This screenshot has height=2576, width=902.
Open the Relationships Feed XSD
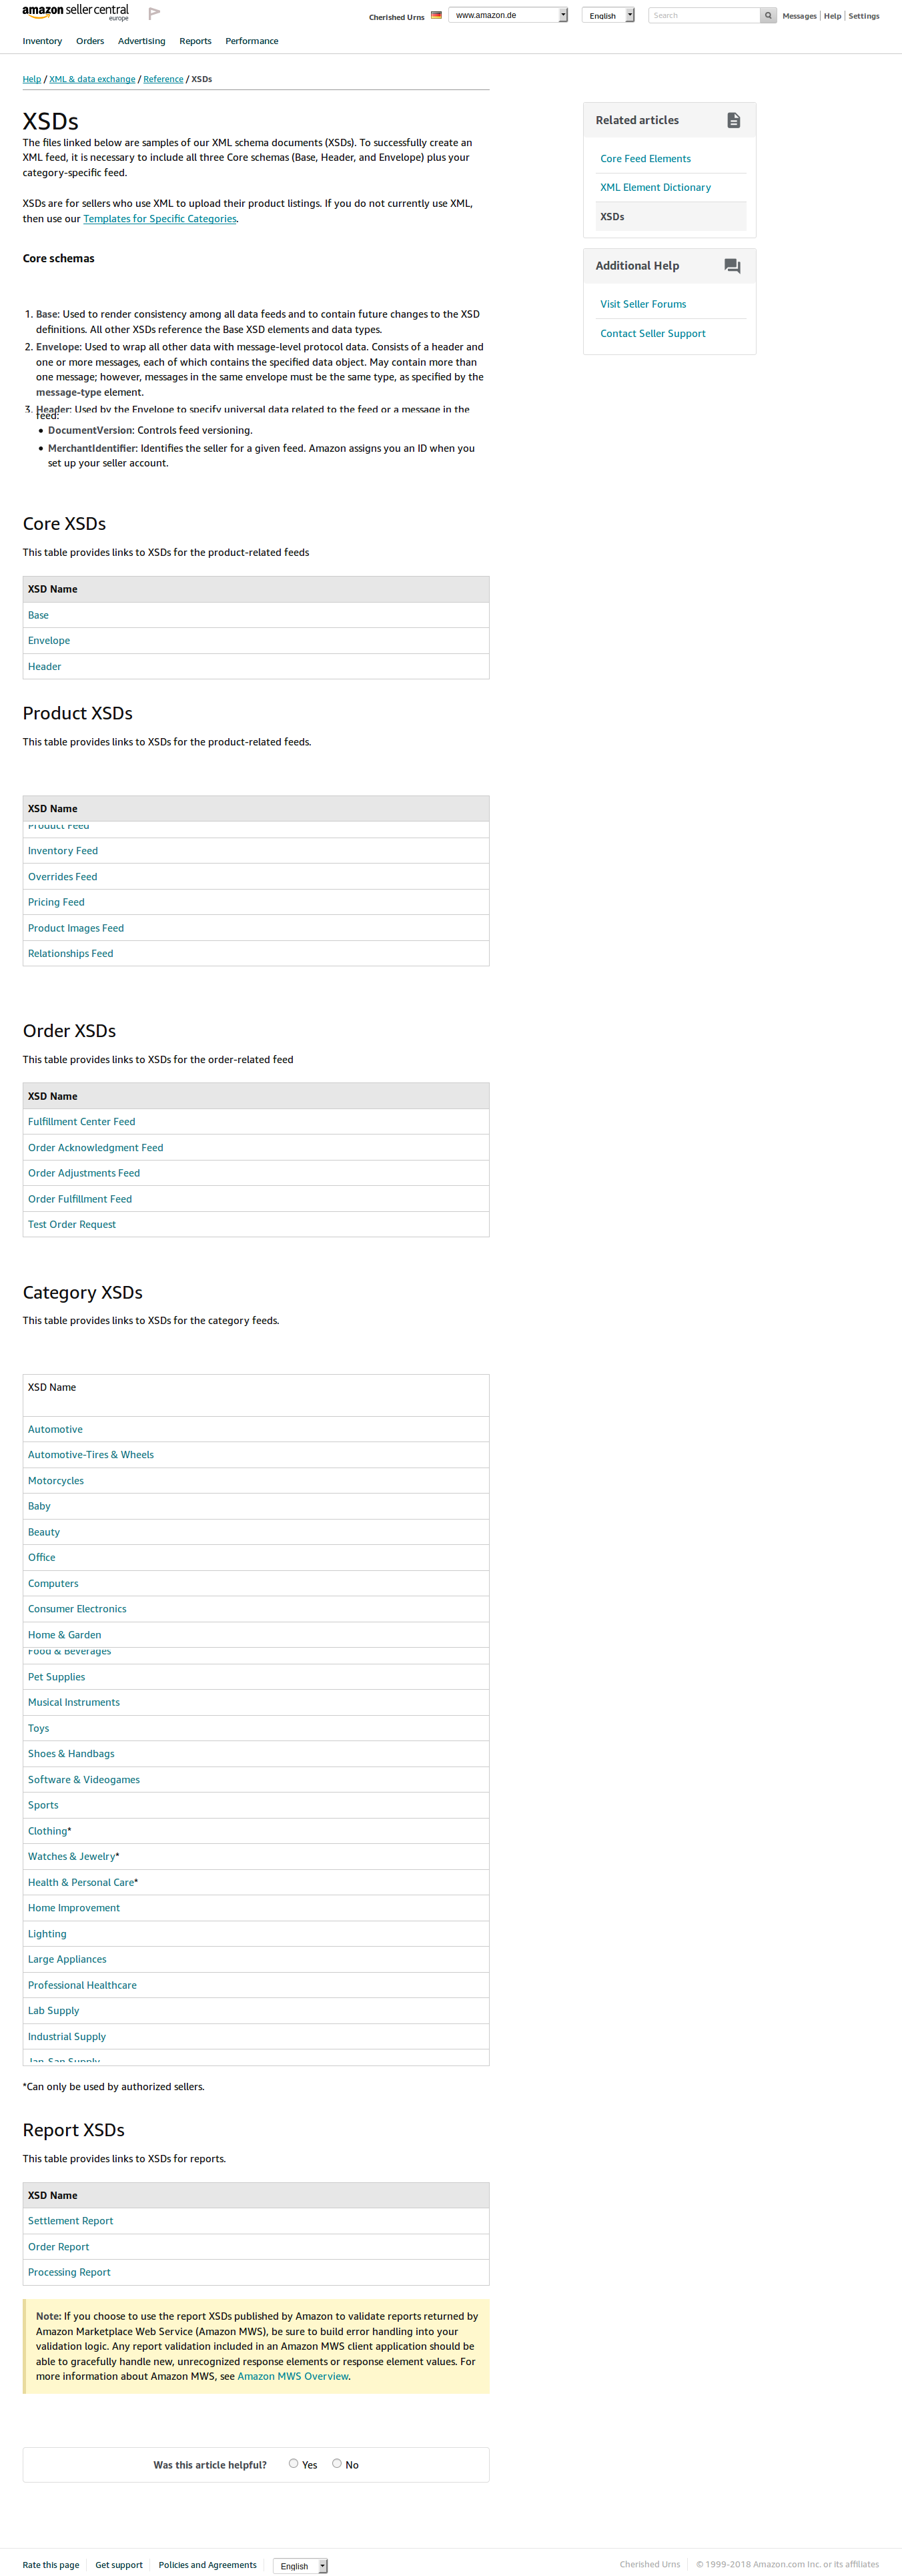[70, 954]
